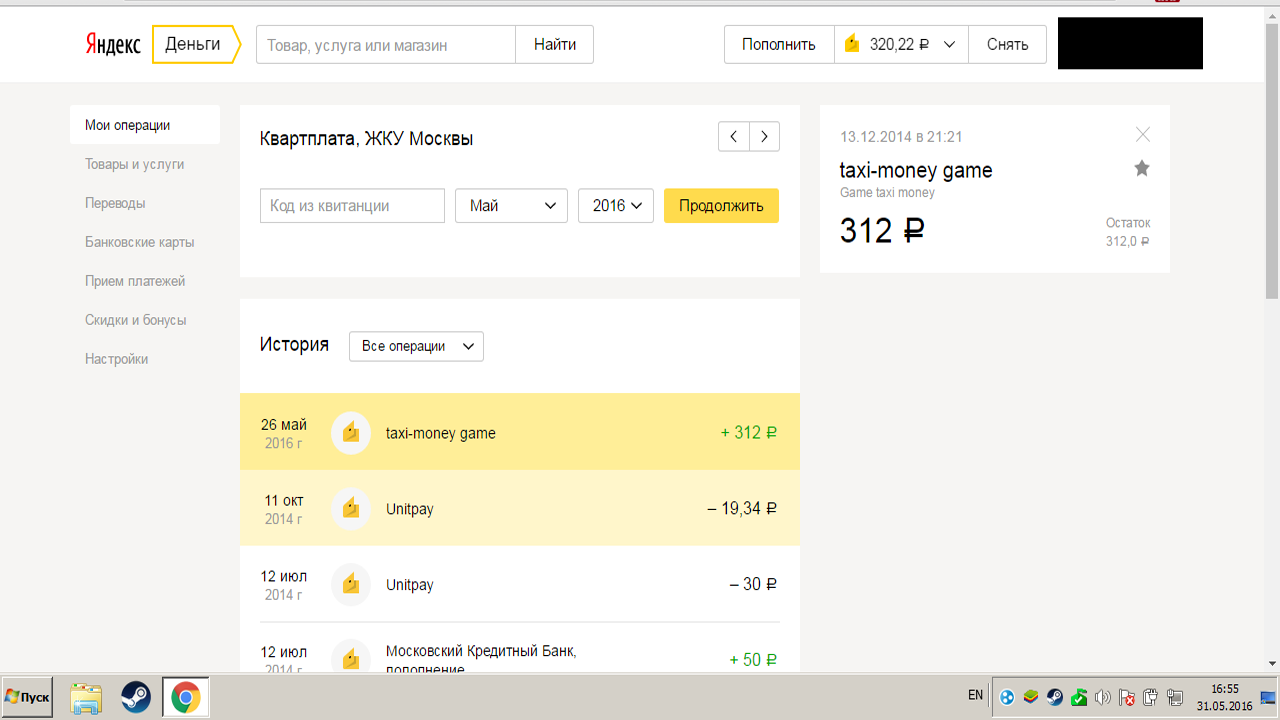1280x720 pixels.
Task: Click the wallet icon beside the balance
Action: point(852,44)
